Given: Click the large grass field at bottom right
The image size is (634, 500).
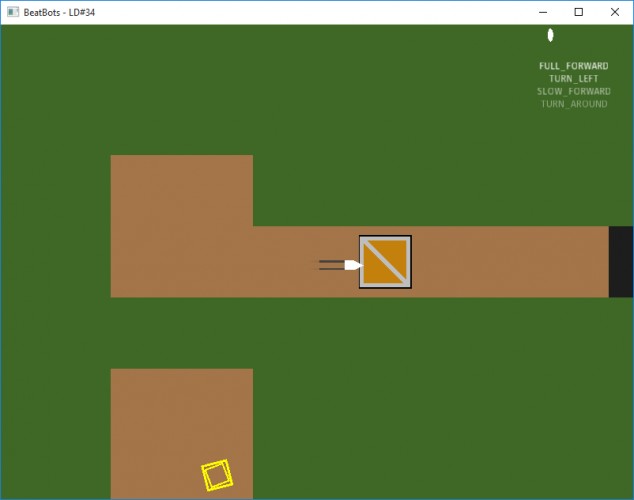Looking at the screenshot, I should point(443,398).
